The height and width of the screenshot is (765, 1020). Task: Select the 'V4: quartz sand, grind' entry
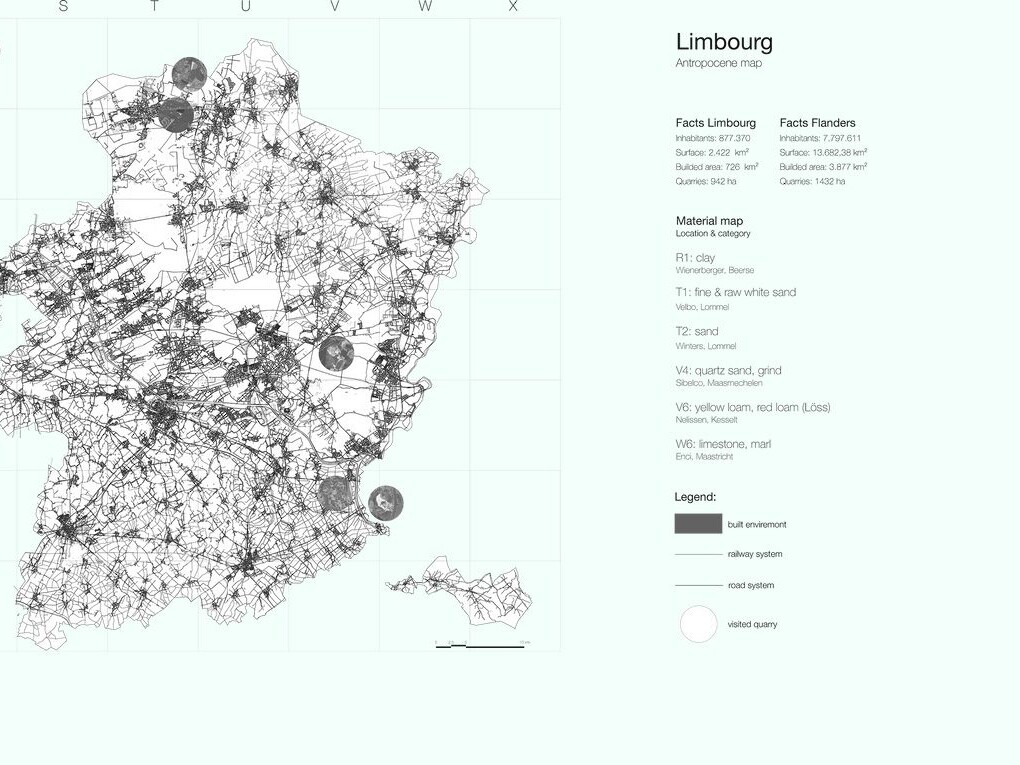pyautogui.click(x=729, y=371)
